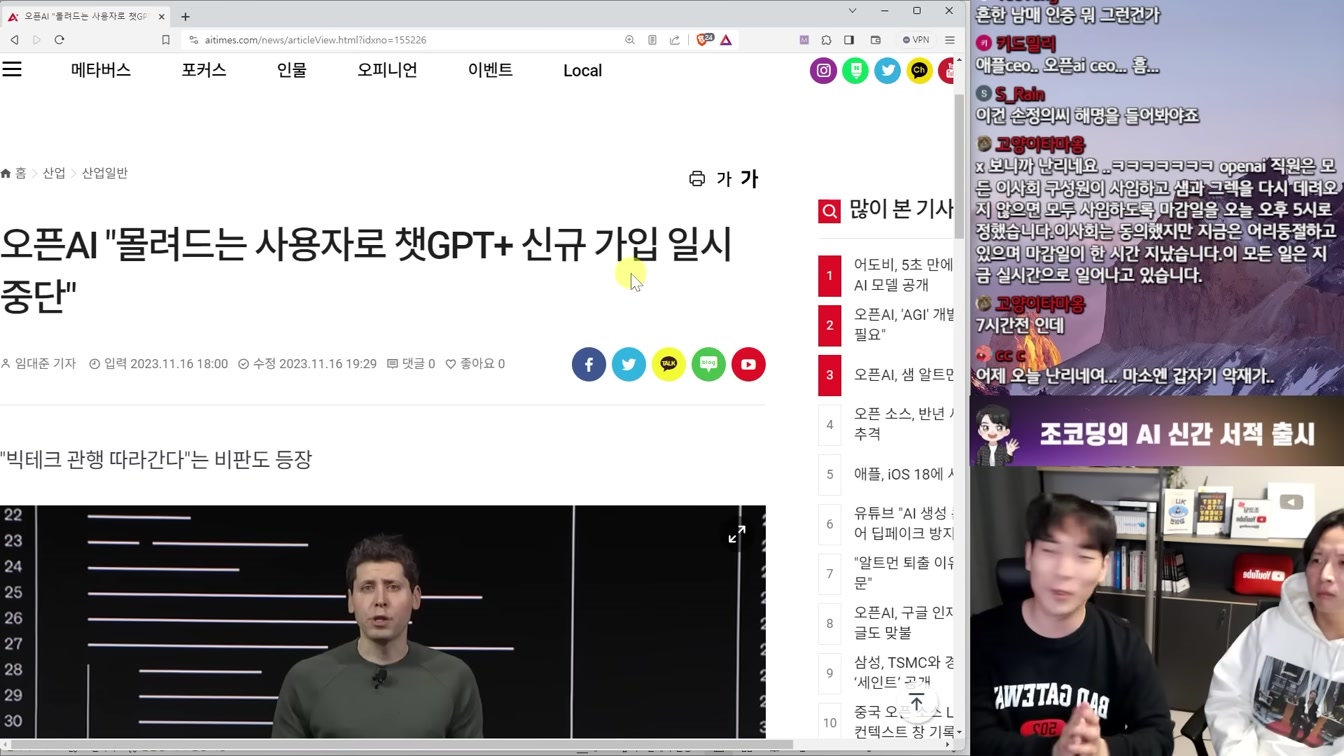The width and height of the screenshot is (1344, 756).
Task: Click the address bar URL field
Action: [400, 40]
